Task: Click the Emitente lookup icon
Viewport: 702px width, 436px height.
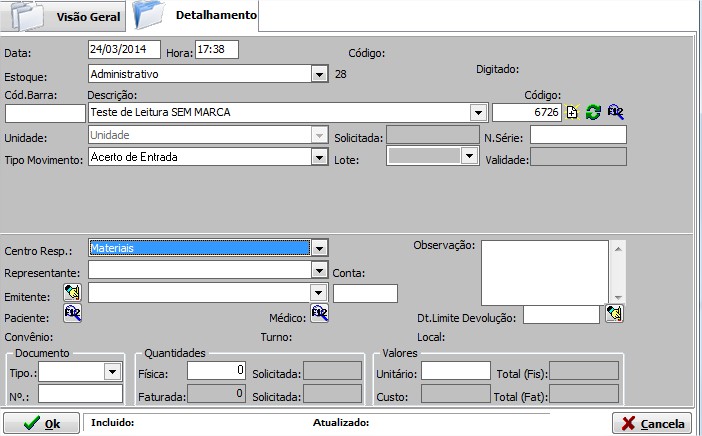Action: point(72,292)
